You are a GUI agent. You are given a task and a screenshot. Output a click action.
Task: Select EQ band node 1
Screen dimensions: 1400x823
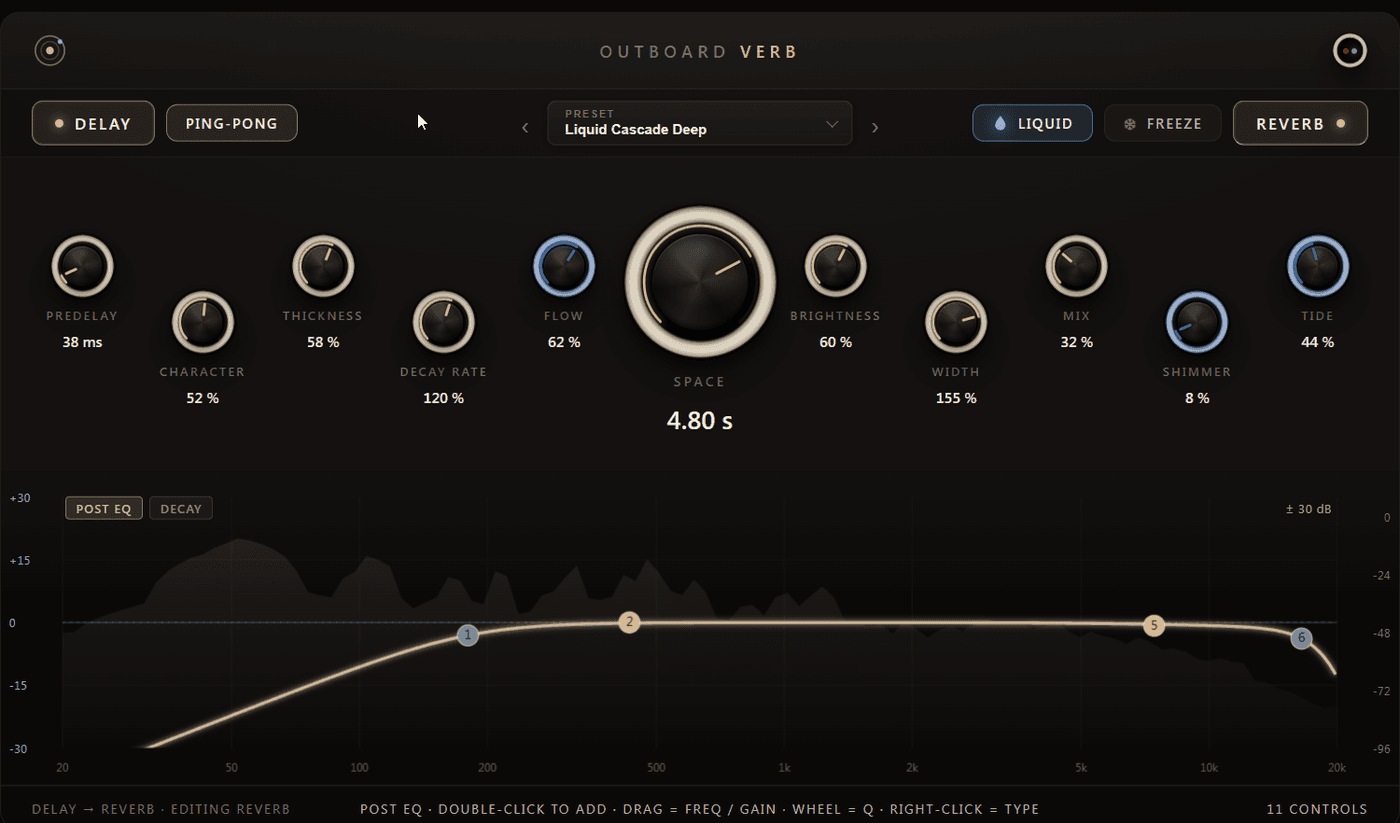[467, 635]
